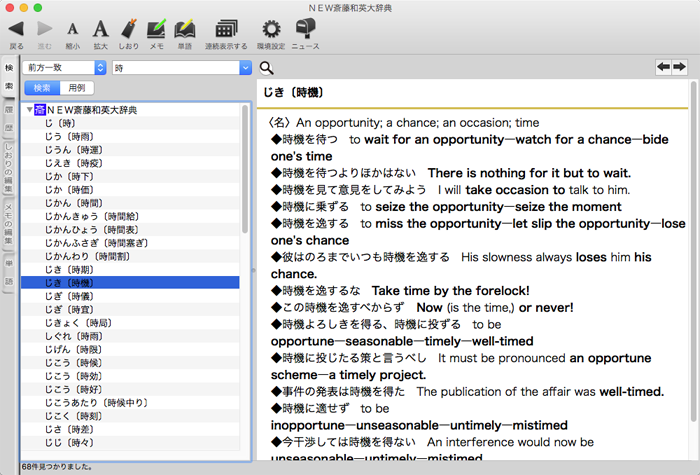Select the じぎ〔時儀〕 entry

tap(130, 296)
